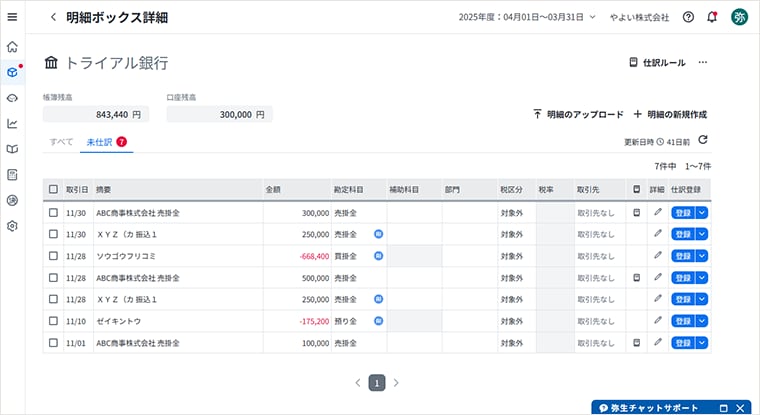Click the pencil detail icon for ゼイキントウ row

(x=657, y=321)
